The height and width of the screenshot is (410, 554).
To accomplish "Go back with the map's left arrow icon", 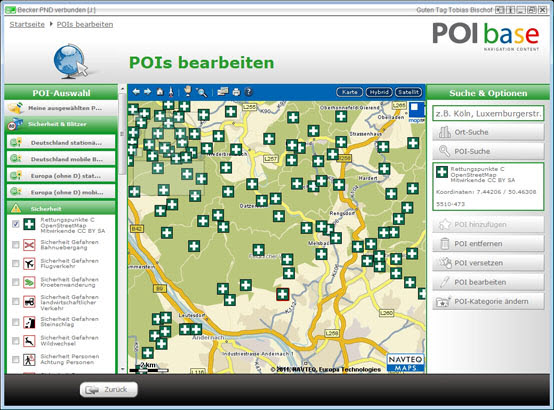I will pos(136,92).
